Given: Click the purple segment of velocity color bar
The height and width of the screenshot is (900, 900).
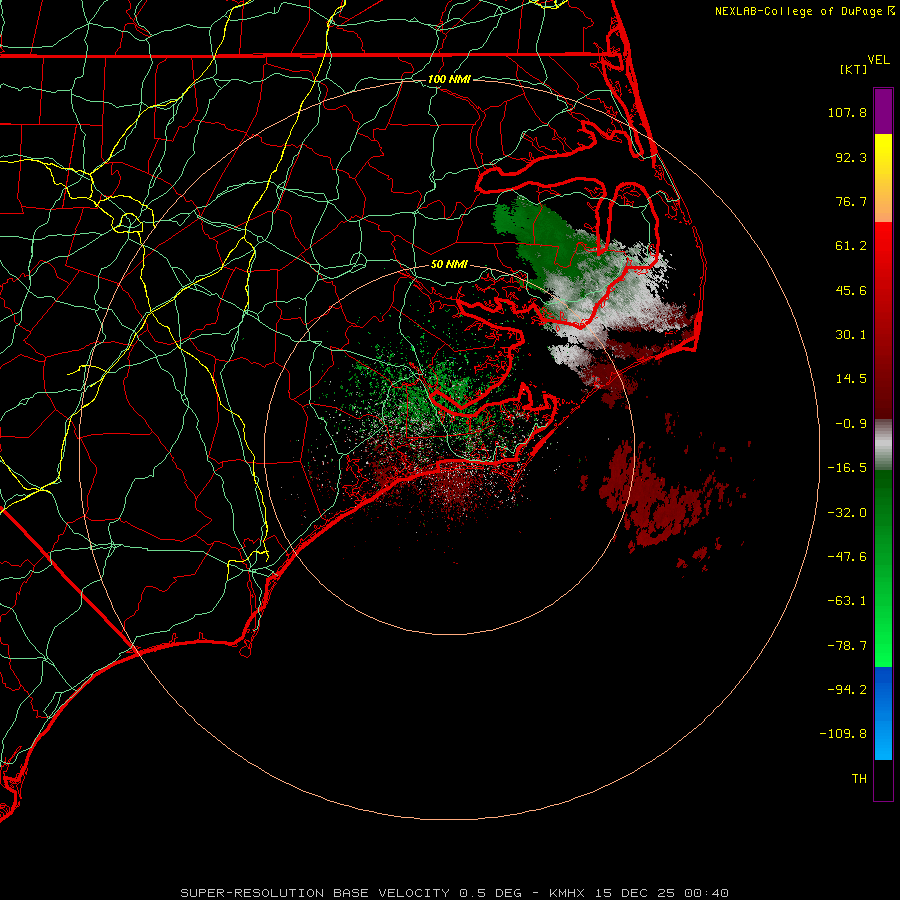Looking at the screenshot, I should click(x=883, y=111).
